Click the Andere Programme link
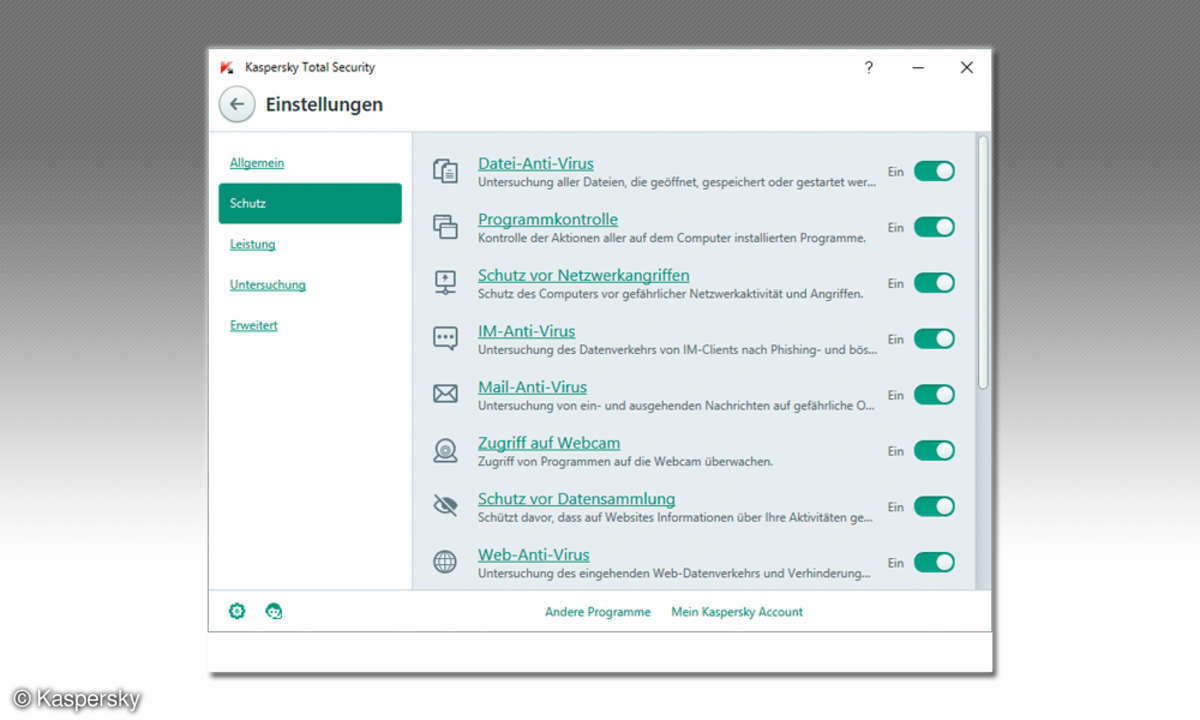The width and height of the screenshot is (1200, 720). (x=598, y=612)
